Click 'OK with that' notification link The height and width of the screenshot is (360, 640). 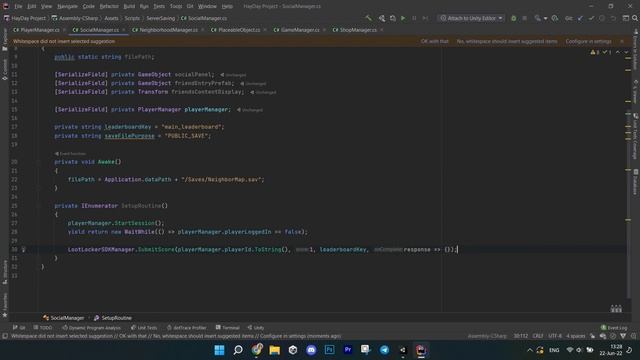tap(435, 41)
